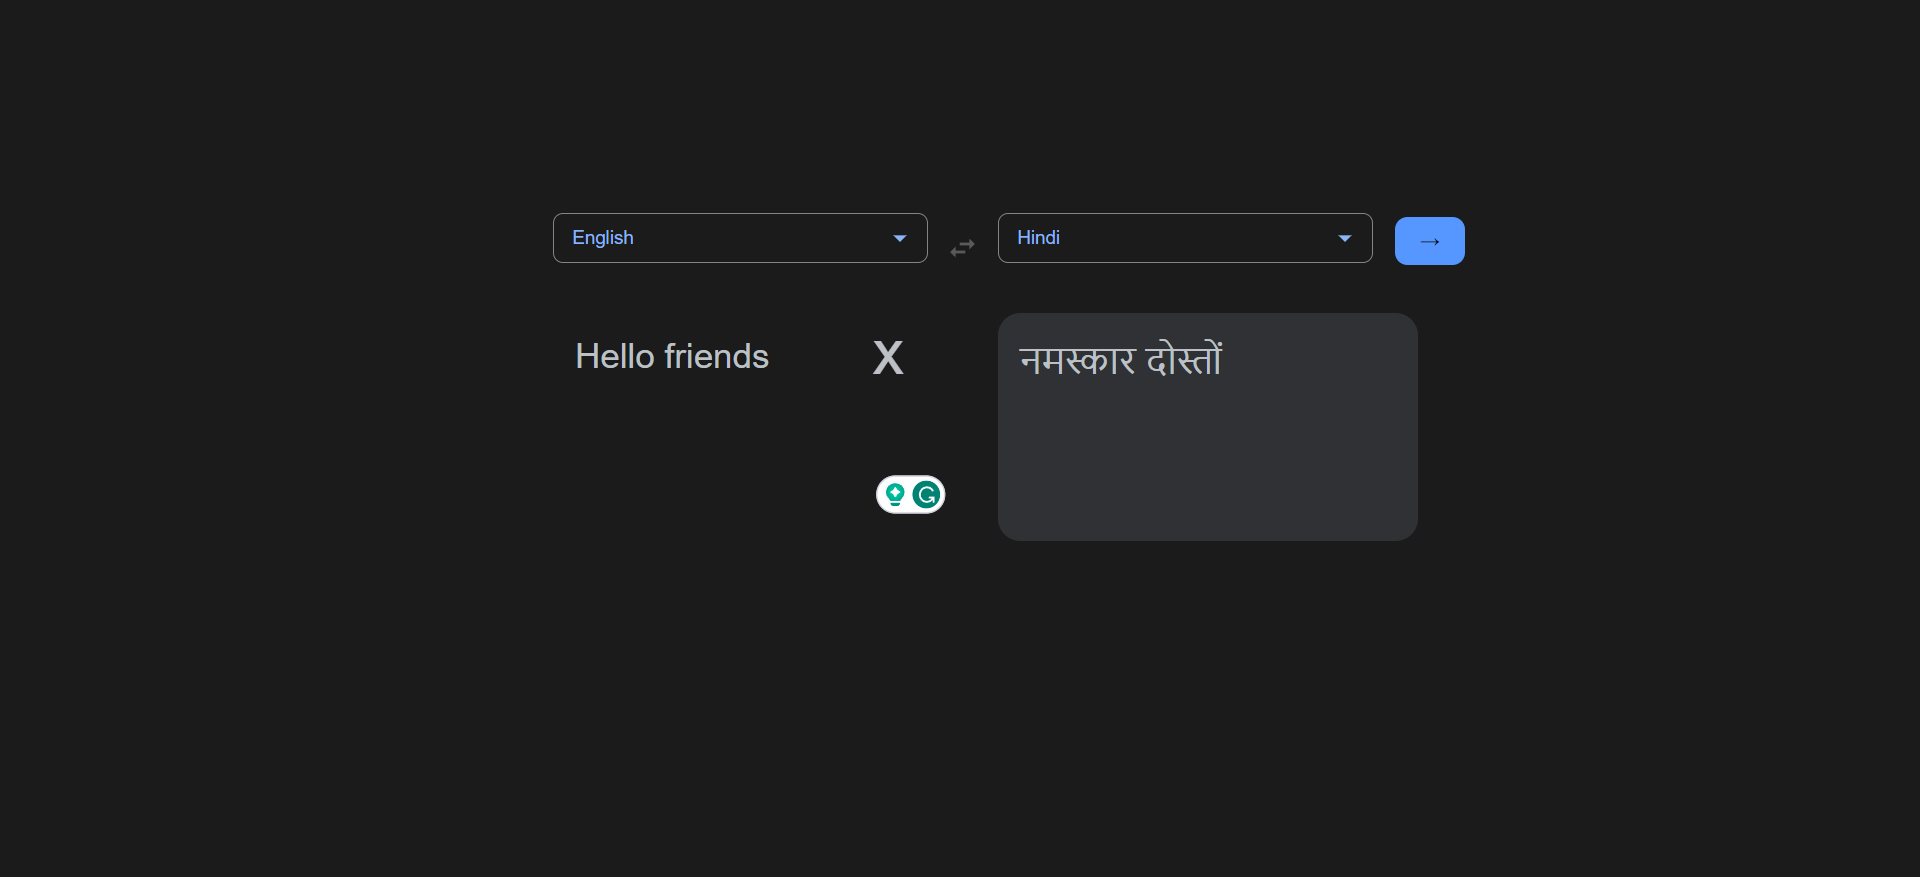Screen dimensions: 1920x877
Task: Click the word 'नमस्कार' in output
Action: pyautogui.click(x=1078, y=359)
